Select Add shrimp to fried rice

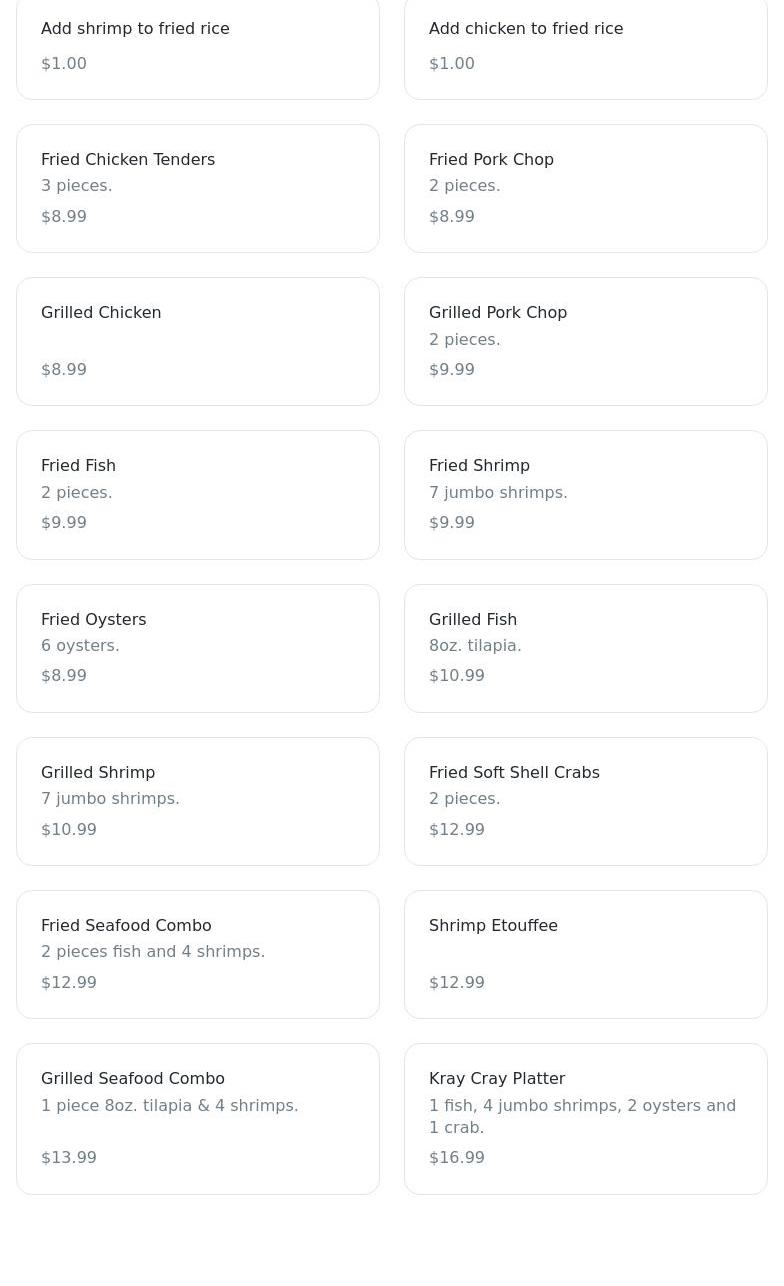point(198,46)
